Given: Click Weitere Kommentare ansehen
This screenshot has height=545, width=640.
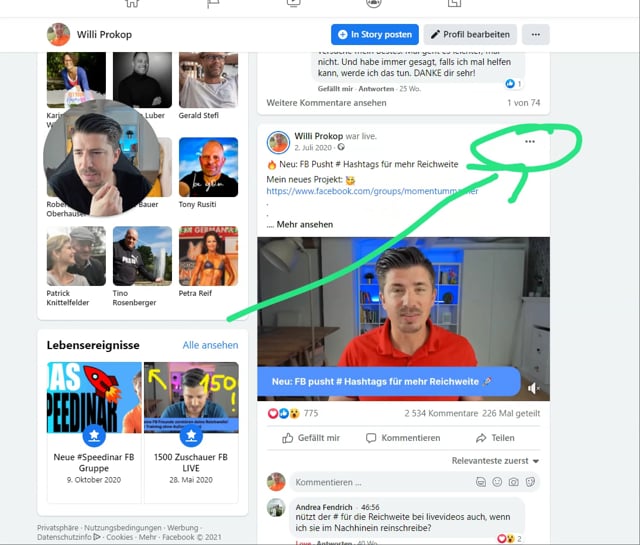Looking at the screenshot, I should (x=326, y=102).
